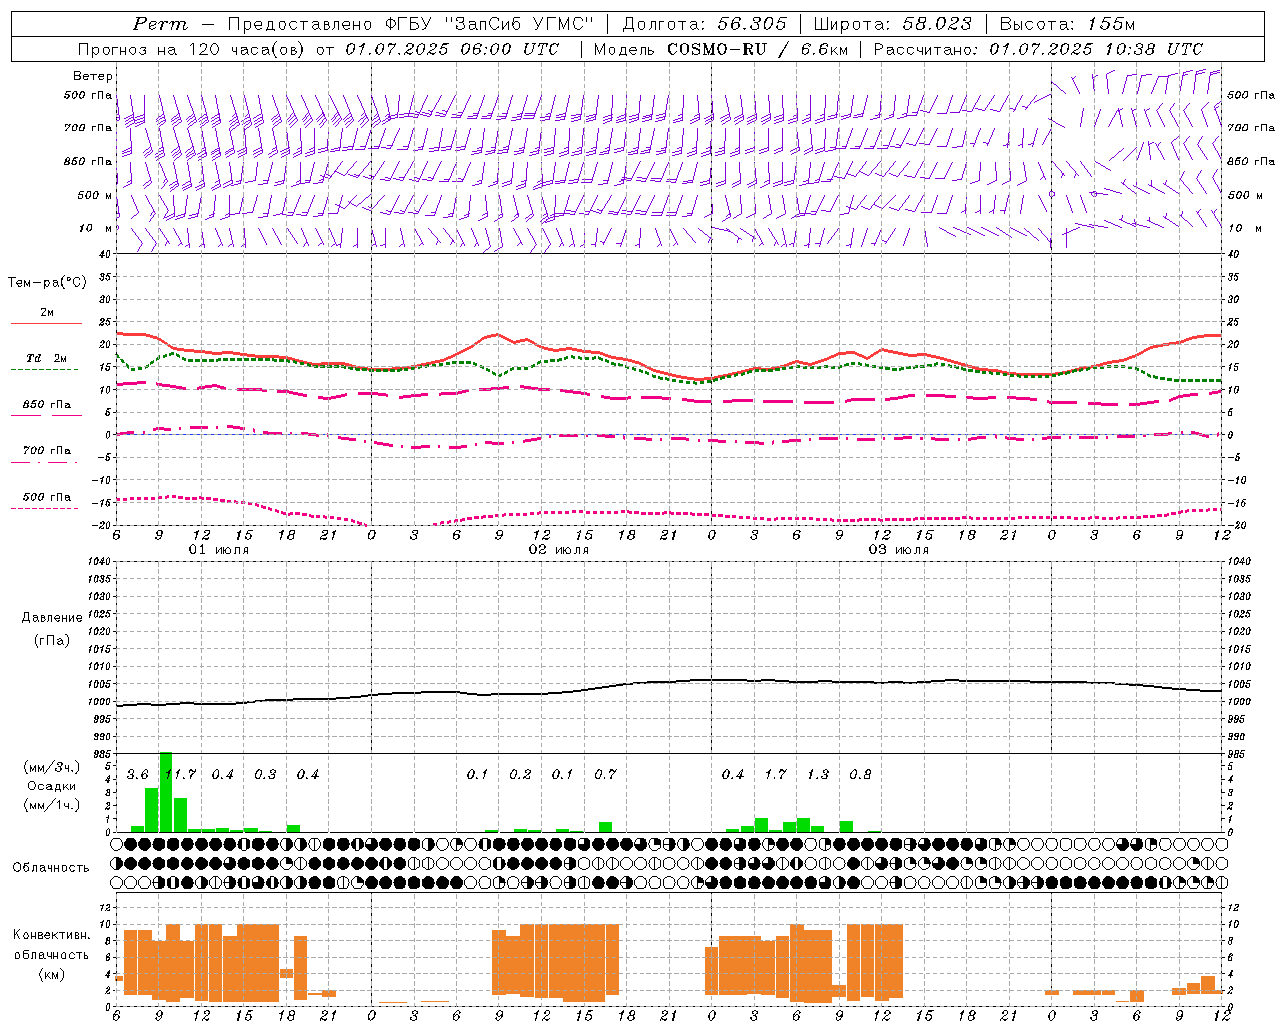This screenshot has width=1280, height=1024.
Task: Click "Прогноз на 120 часа(ов)" forecast start text
Action: click(192, 49)
